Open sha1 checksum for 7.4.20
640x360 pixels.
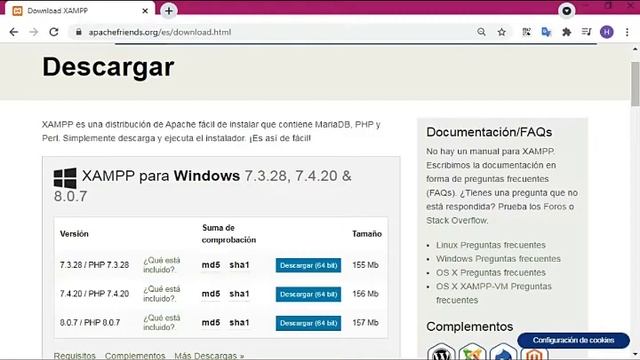pyautogui.click(x=239, y=294)
